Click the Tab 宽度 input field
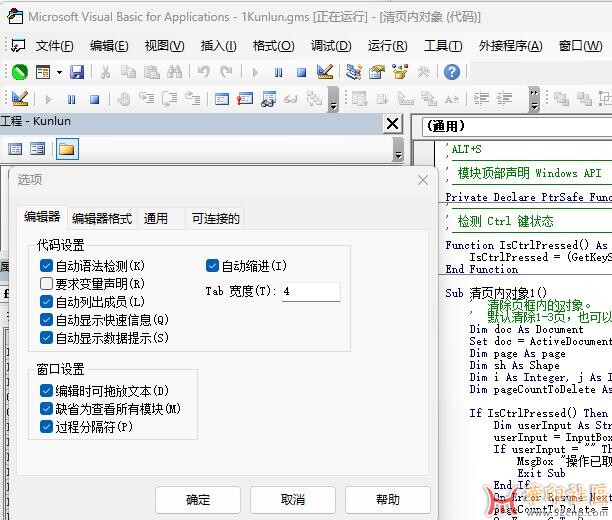 tap(311, 291)
